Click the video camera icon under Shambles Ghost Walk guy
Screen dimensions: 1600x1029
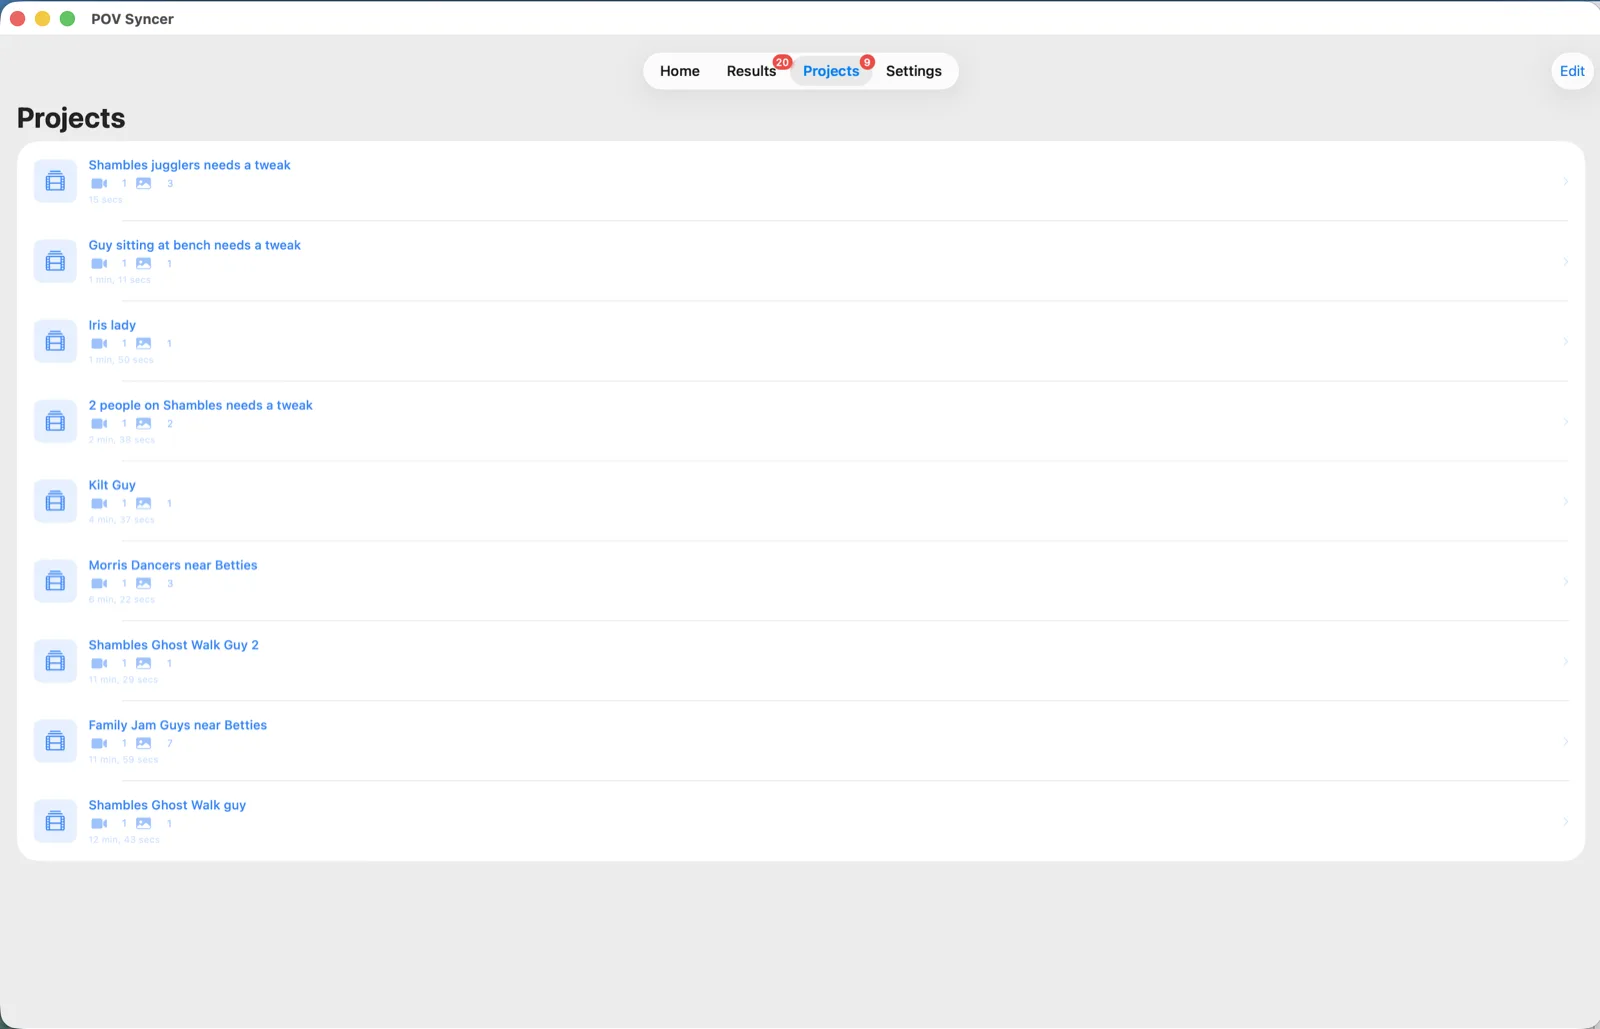(x=99, y=824)
